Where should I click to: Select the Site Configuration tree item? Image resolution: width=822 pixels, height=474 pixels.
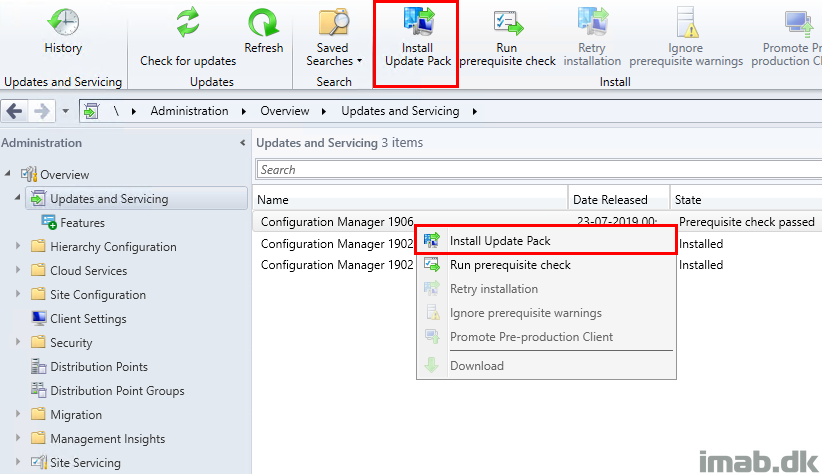point(98,294)
